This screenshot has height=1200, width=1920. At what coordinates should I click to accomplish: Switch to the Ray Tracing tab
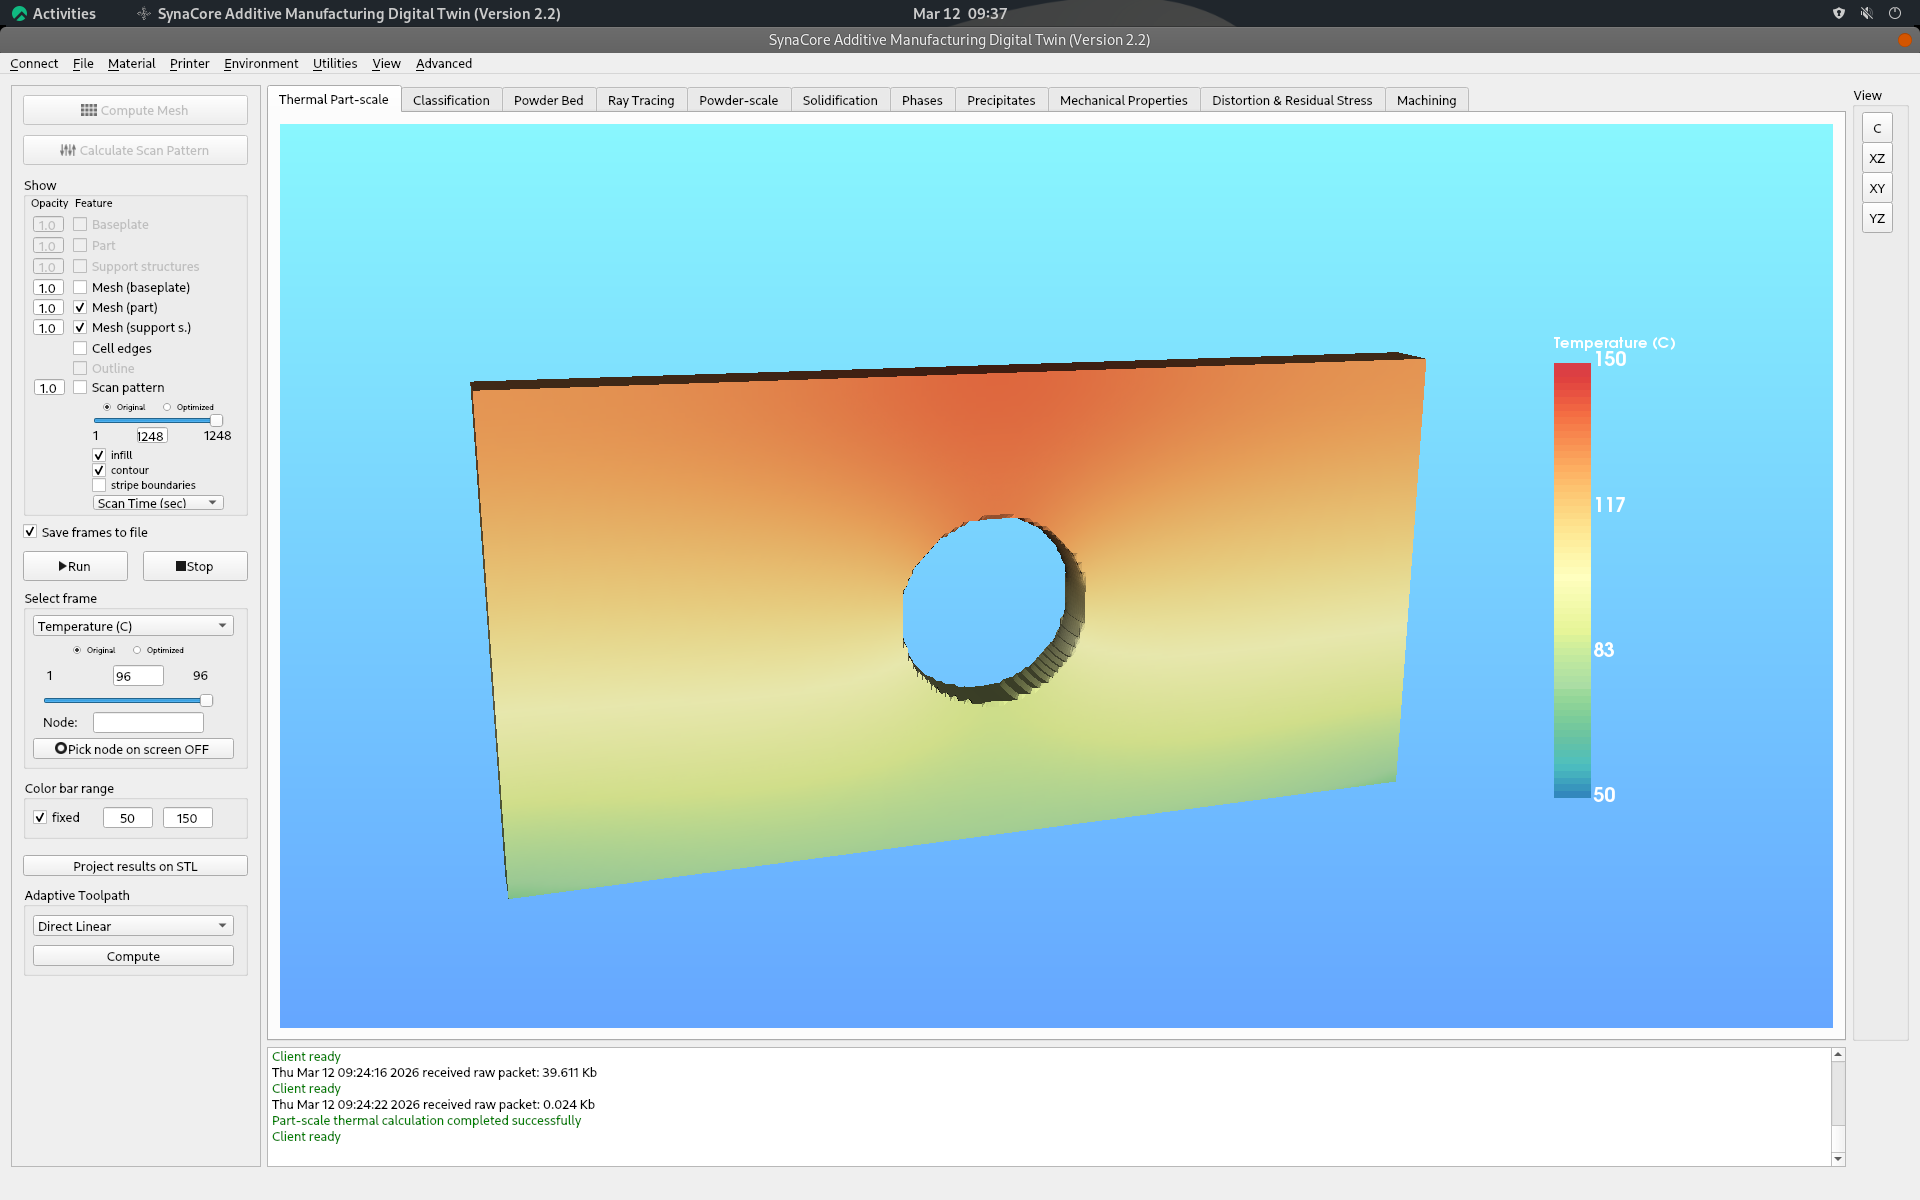(641, 100)
